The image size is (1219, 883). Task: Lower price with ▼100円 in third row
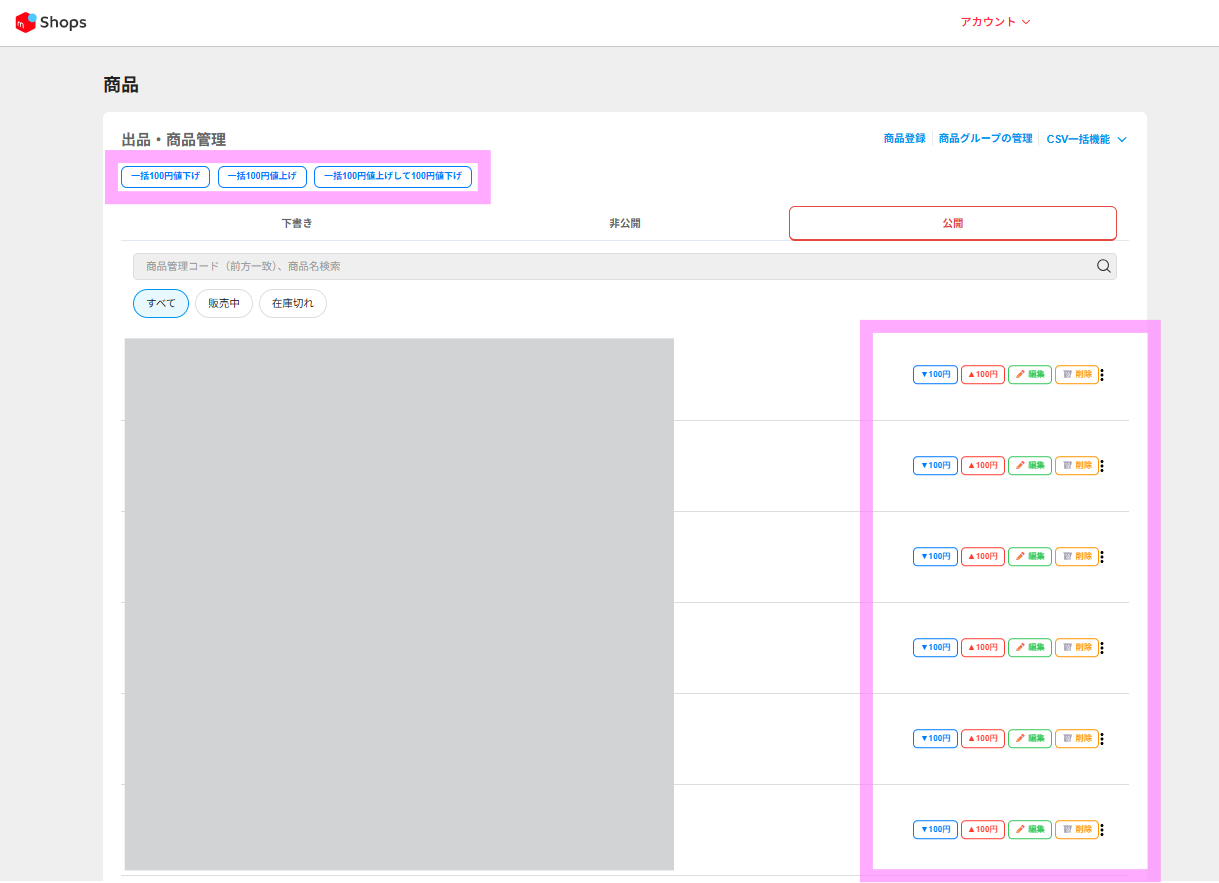[935, 556]
